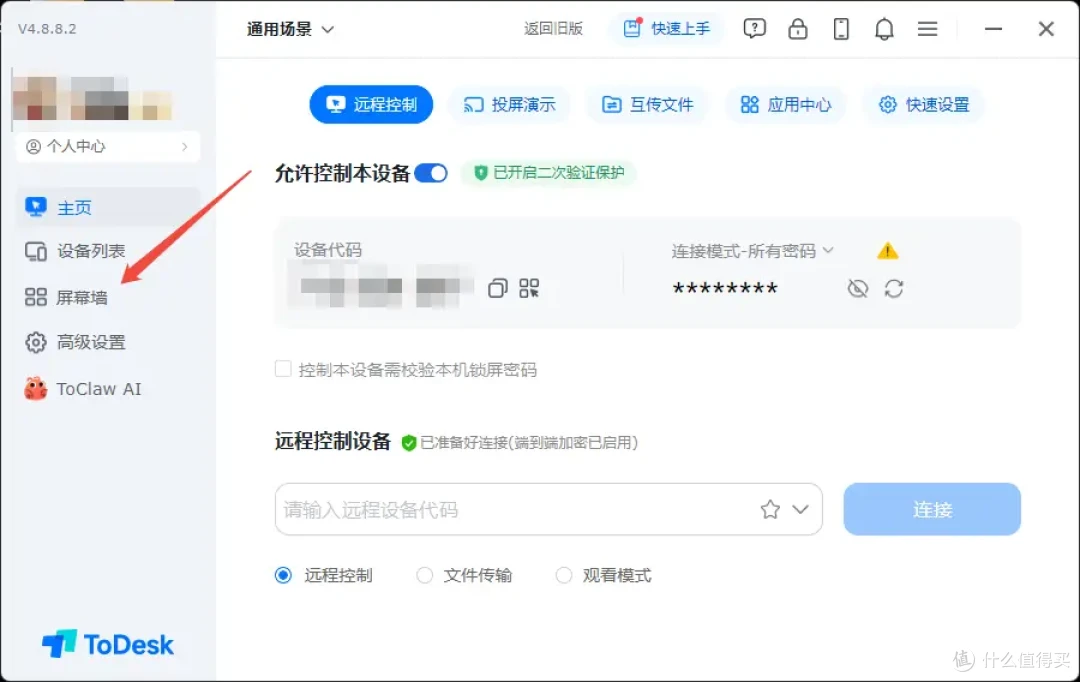Switch to 投屏演示 tab
The height and width of the screenshot is (682, 1080).
click(509, 105)
